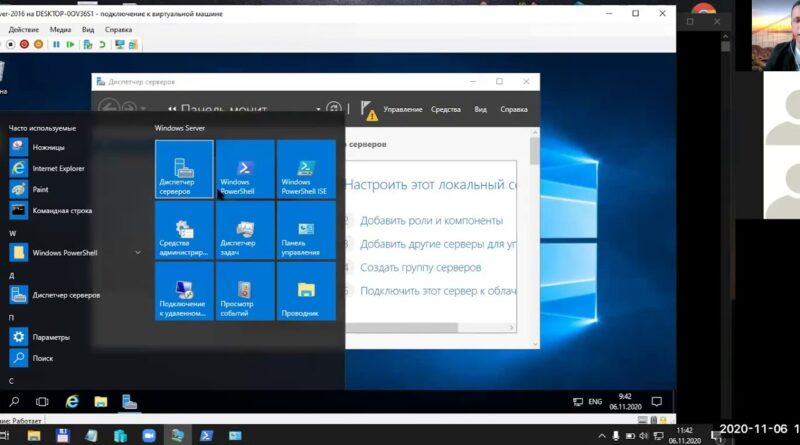The width and height of the screenshot is (800, 445).
Task: Click the scroll-right arrow in quick-start panel
Action: [x=511, y=328]
